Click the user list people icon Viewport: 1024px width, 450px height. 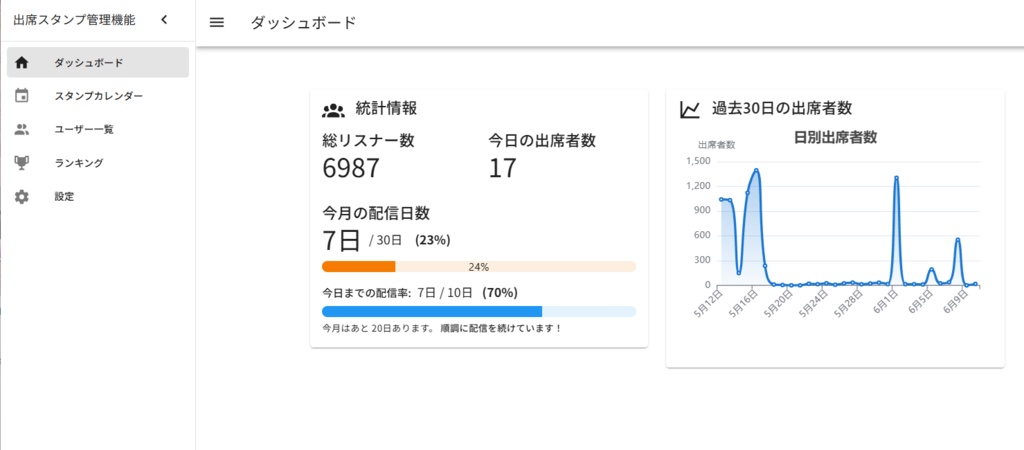22,129
